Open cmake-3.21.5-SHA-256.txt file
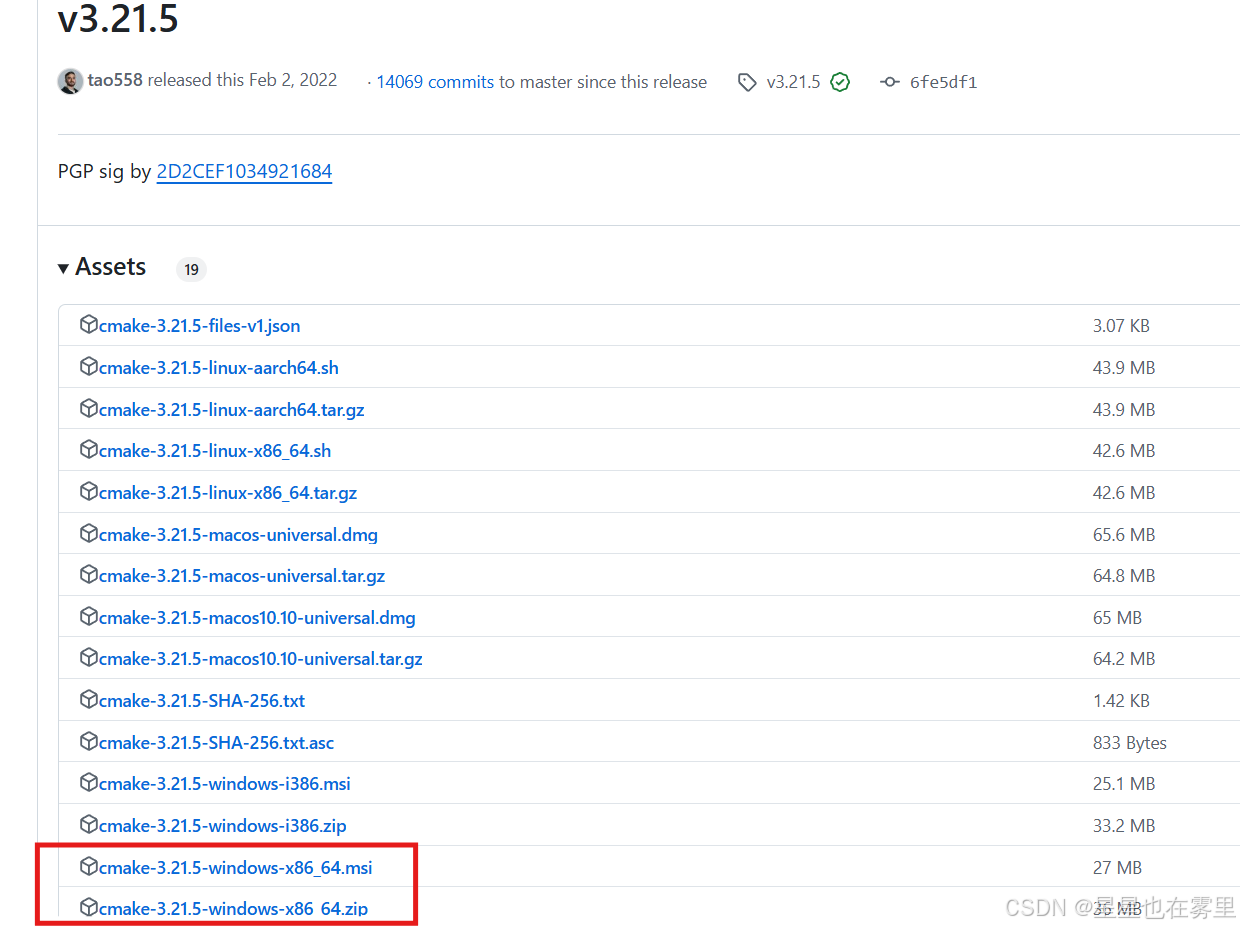The width and height of the screenshot is (1240, 927). click(201, 700)
